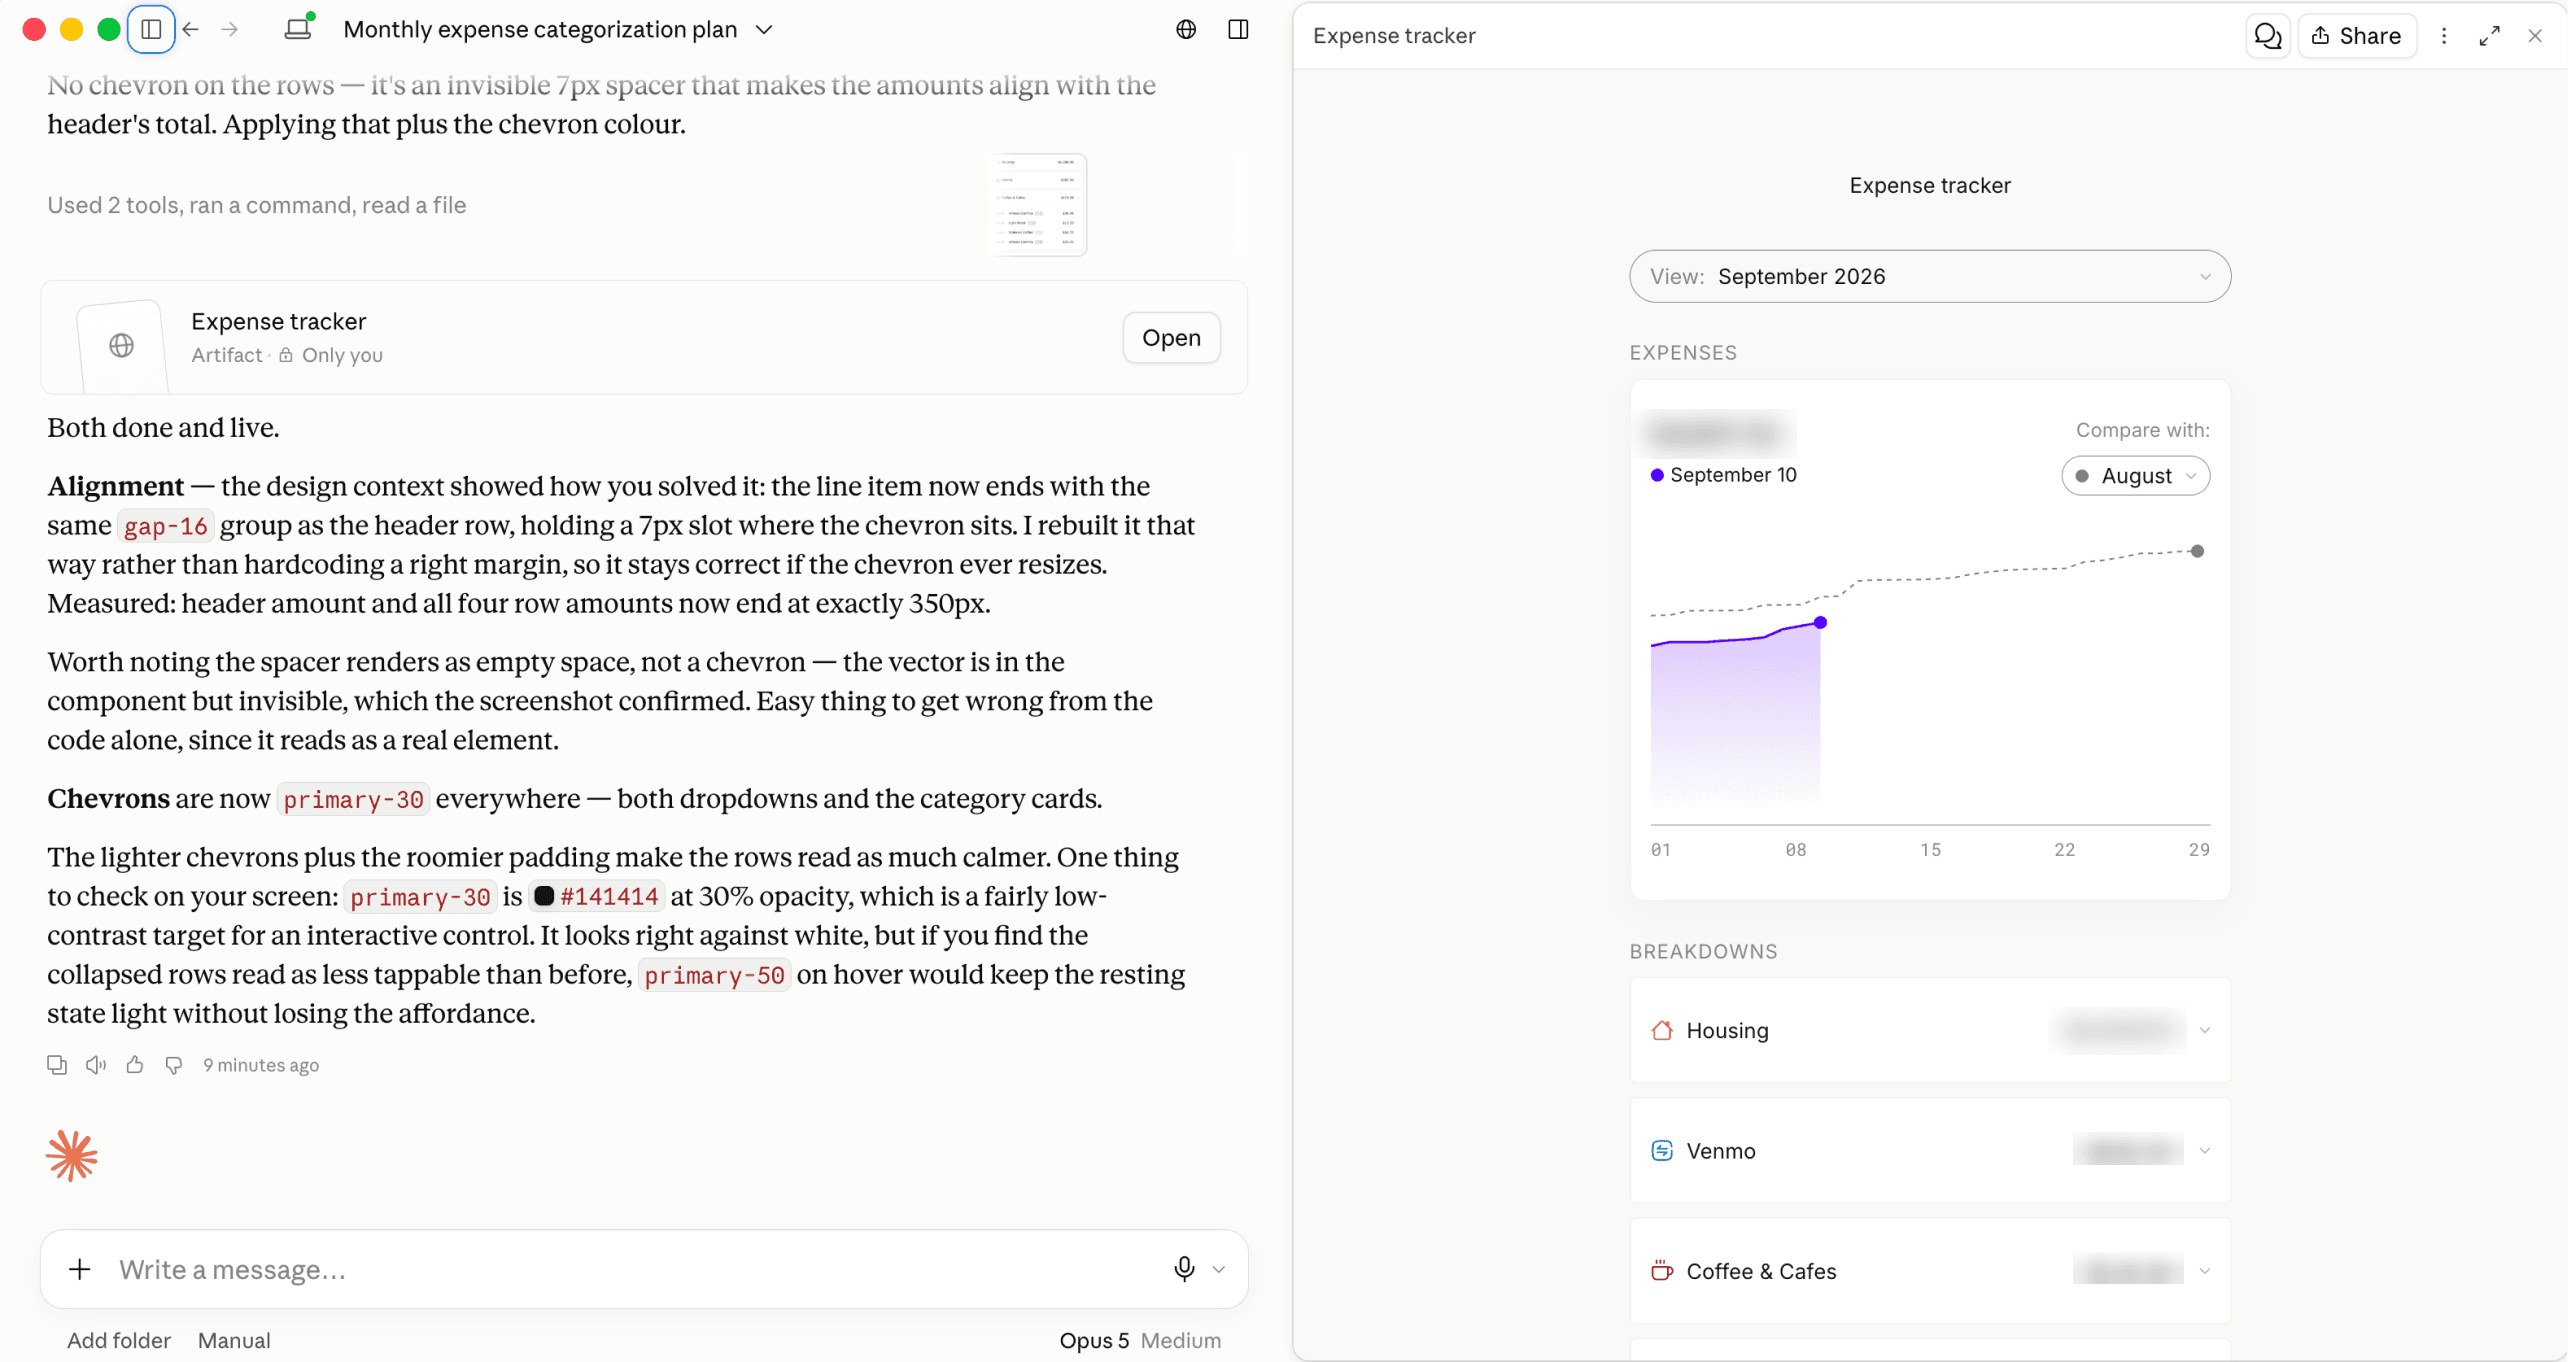
Task: Open the screenshot thumbnail in the chat
Action: click(1038, 205)
